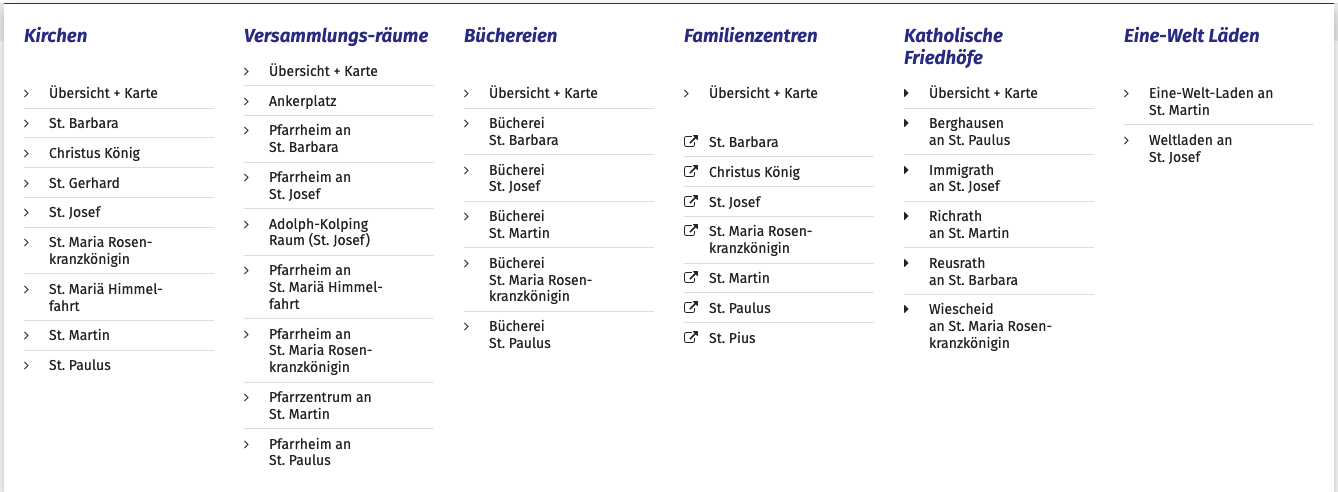The image size is (1338, 492).
Task: Click external link icon beside St. Barbara Familienzentrum
Action: pos(690,142)
